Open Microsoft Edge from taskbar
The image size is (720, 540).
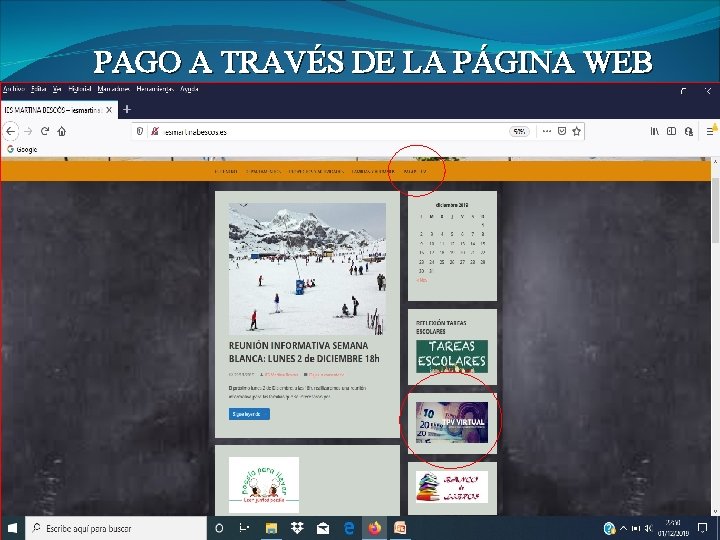pos(349,528)
